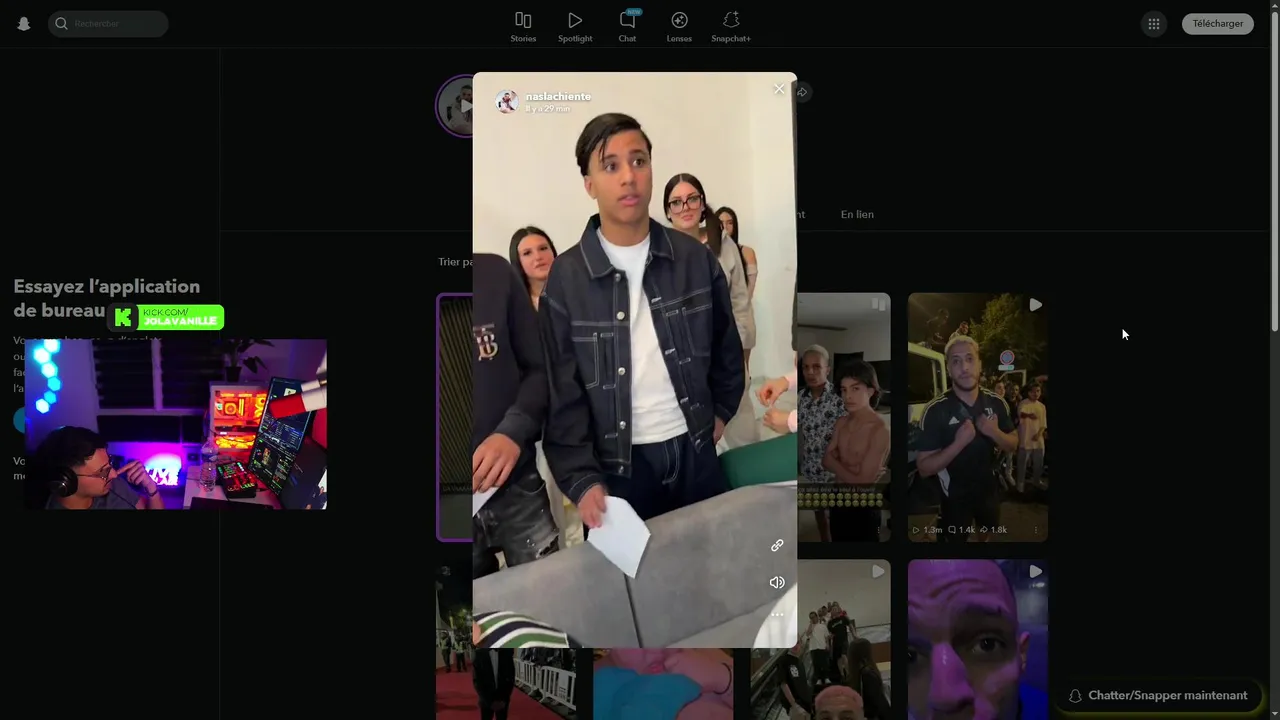The image size is (1280, 720).
Task: Open options dots on Juventus jersey video
Action: 1035,530
